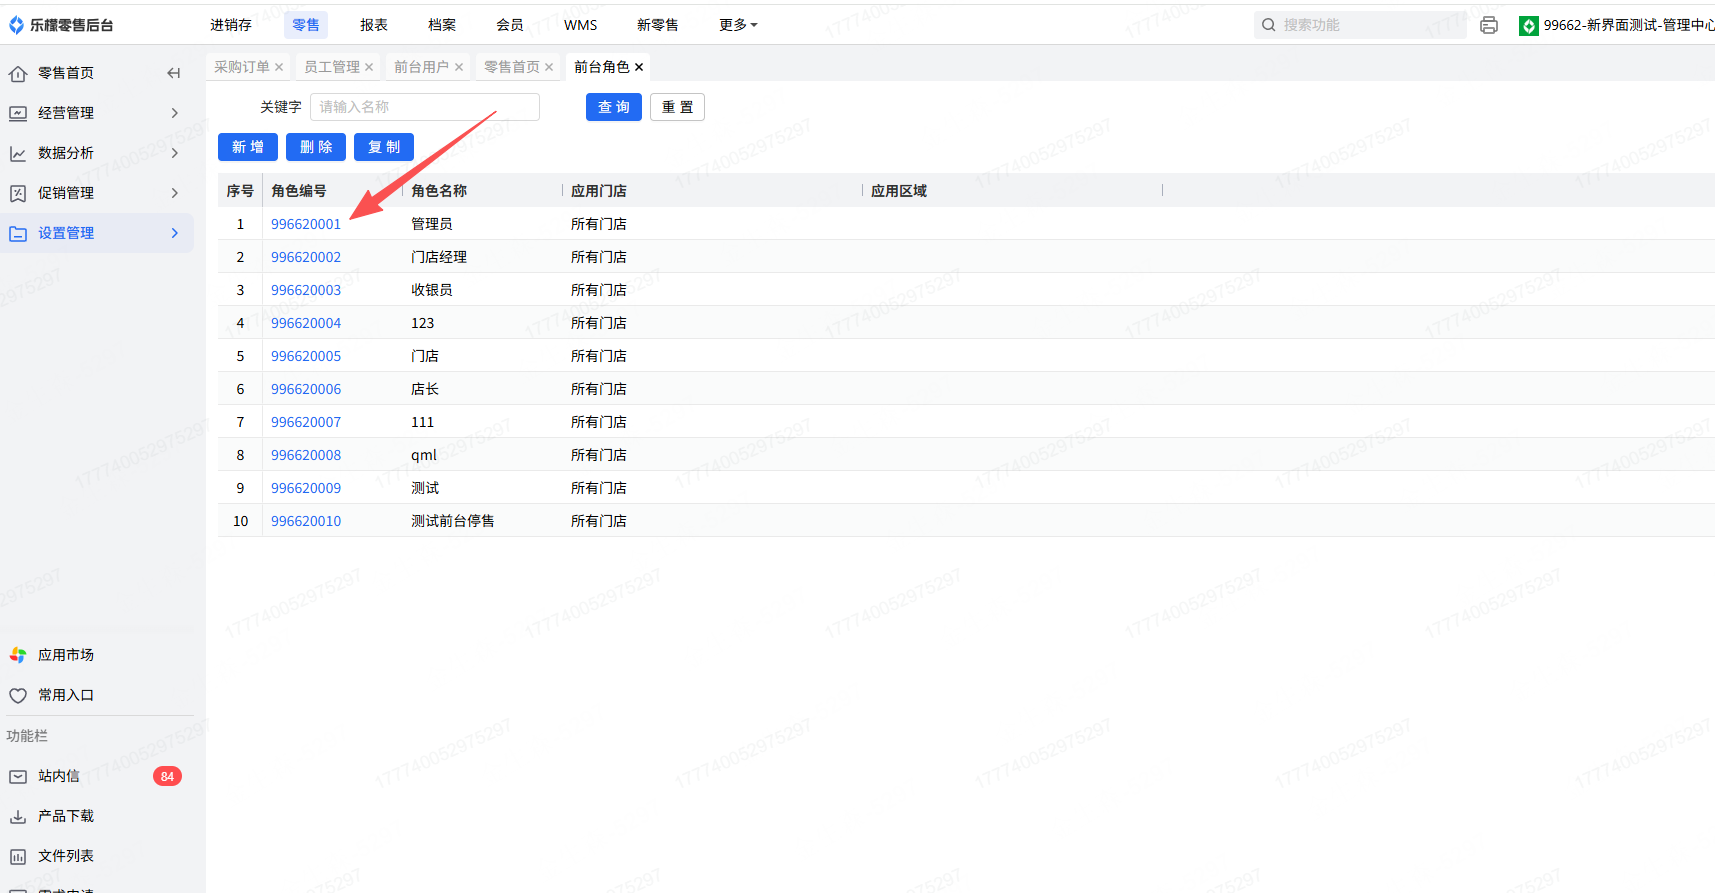Open role number 996620004 link
The width and height of the screenshot is (1715, 893).
(306, 323)
